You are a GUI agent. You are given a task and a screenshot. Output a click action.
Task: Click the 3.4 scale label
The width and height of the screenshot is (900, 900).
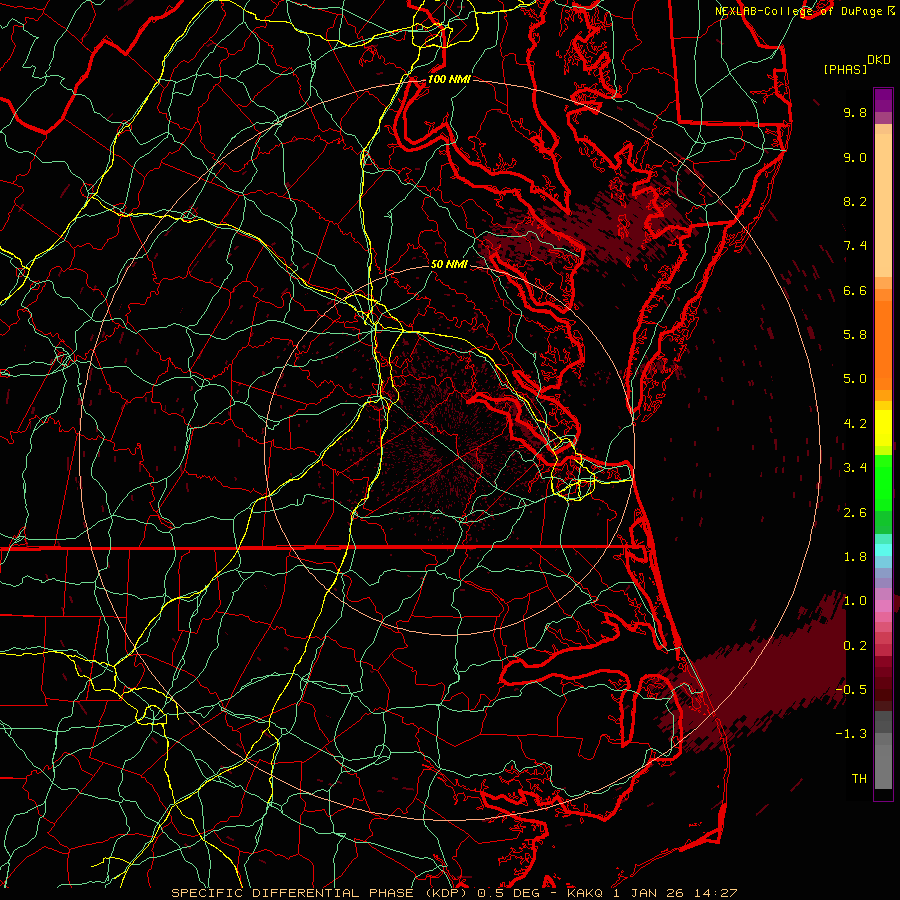point(855,468)
